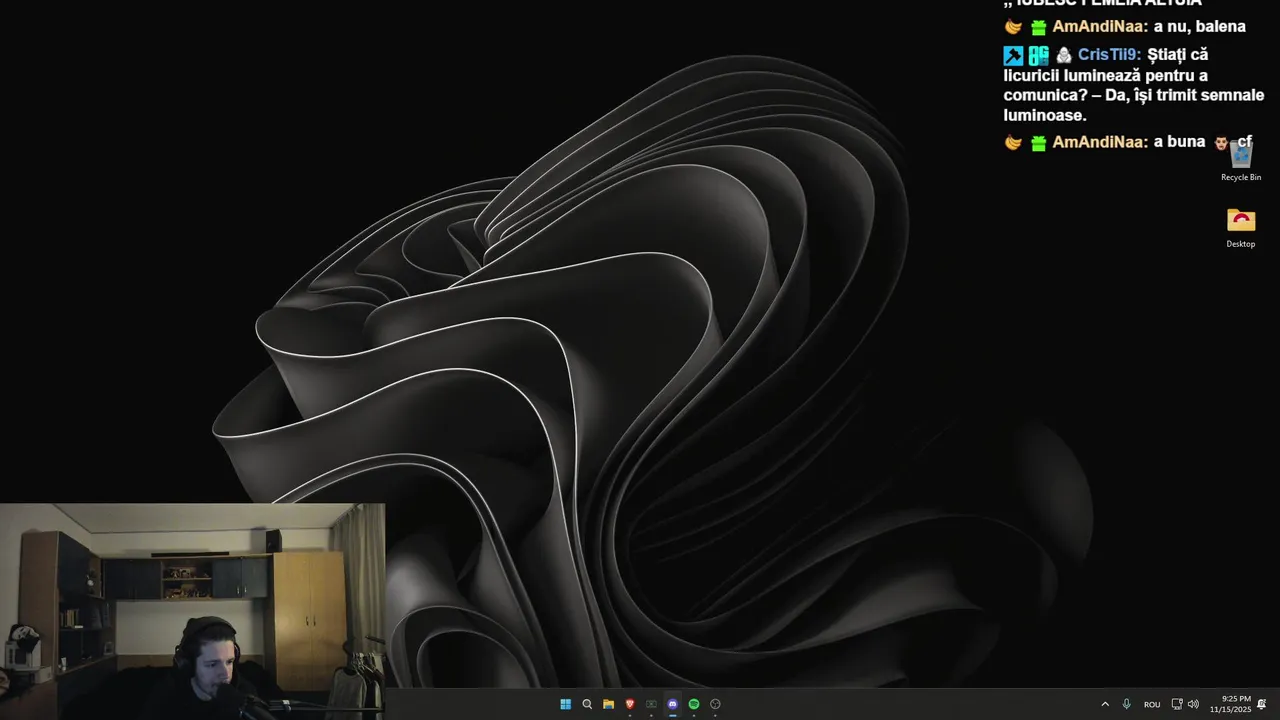Select the Desktop folder shortcut
This screenshot has height=720, width=1280.
(1241, 228)
